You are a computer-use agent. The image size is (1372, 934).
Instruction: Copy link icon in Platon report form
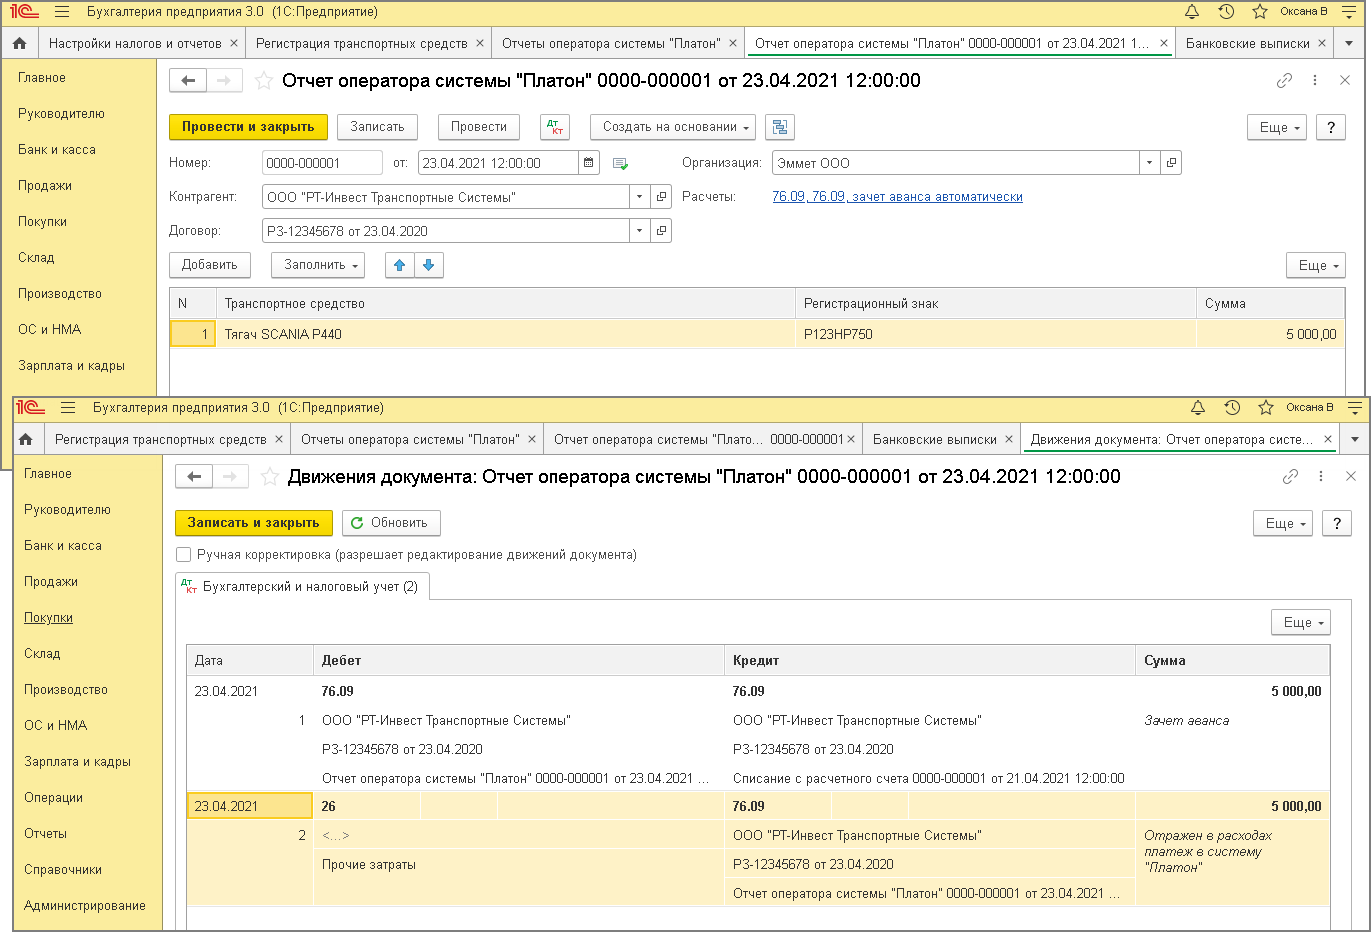click(1285, 81)
